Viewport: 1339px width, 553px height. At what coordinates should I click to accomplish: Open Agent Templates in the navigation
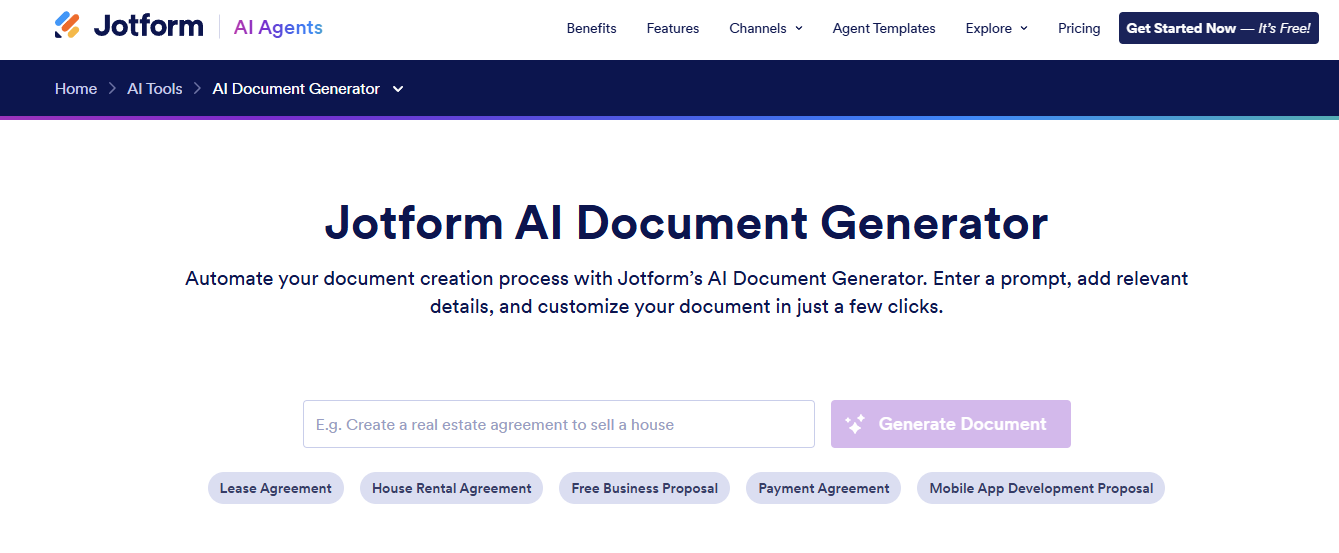point(884,28)
